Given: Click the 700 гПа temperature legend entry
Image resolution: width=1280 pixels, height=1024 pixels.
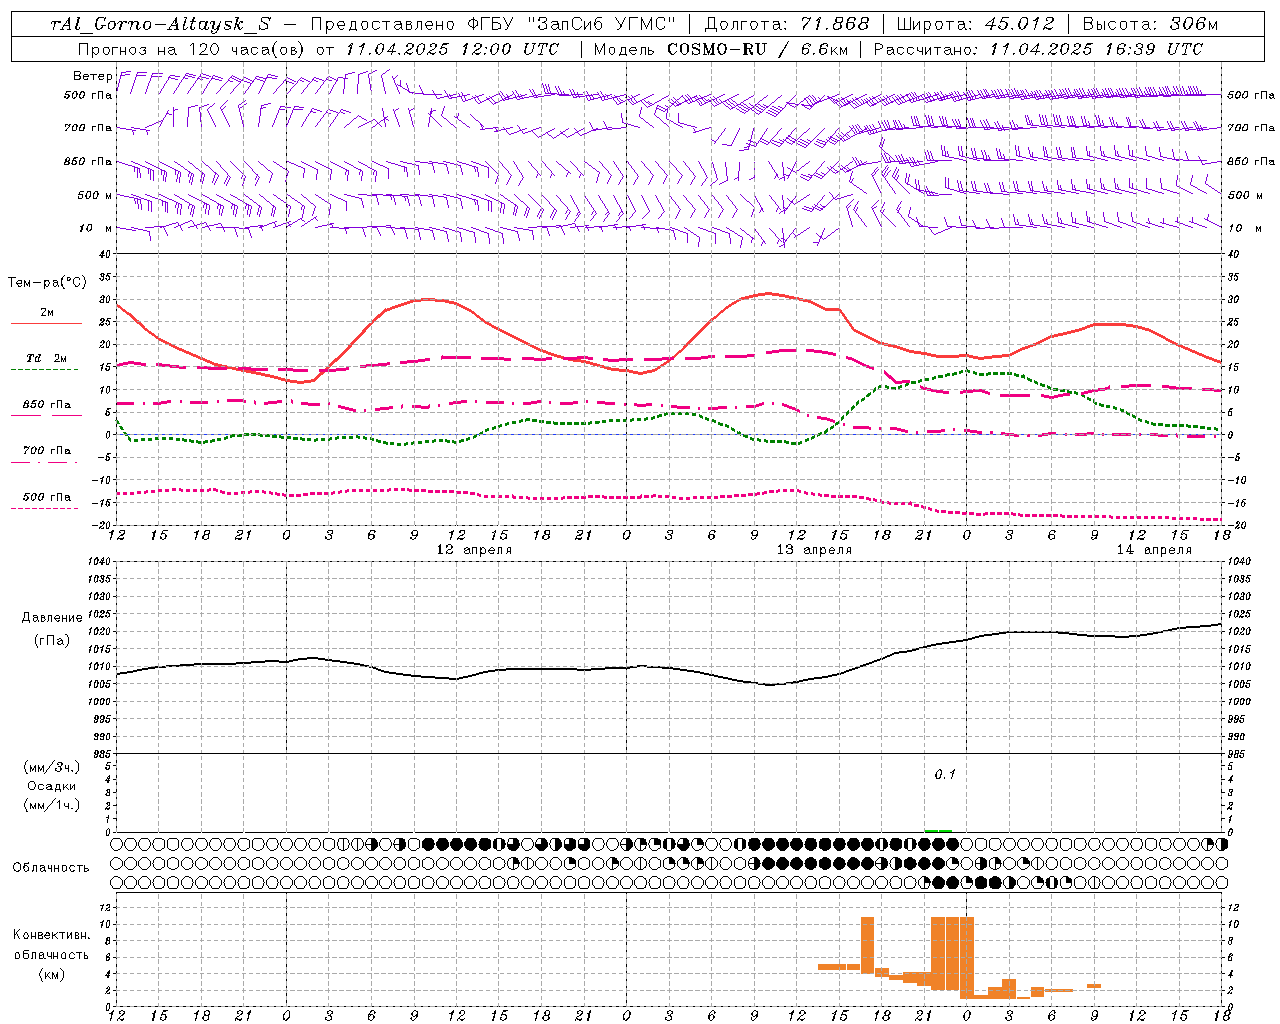Looking at the screenshot, I should coord(47,451).
